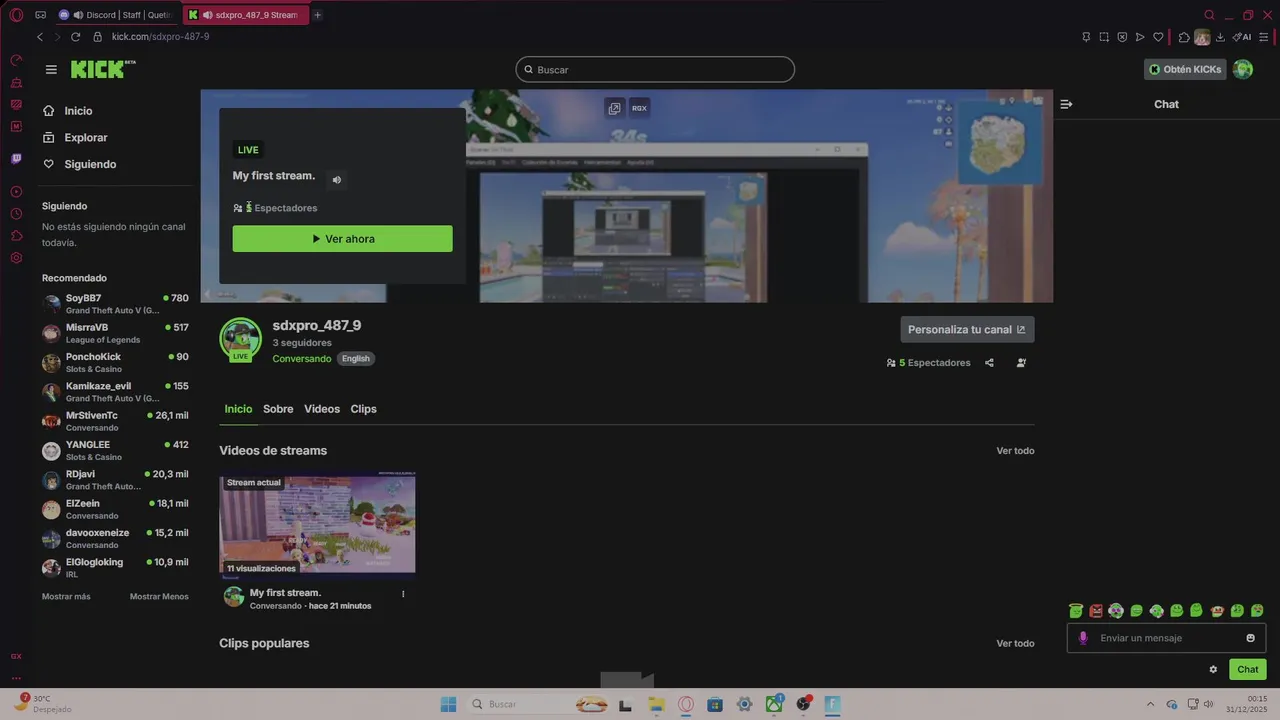Open a new browser tab
This screenshot has width=1280, height=720.
(x=318, y=15)
